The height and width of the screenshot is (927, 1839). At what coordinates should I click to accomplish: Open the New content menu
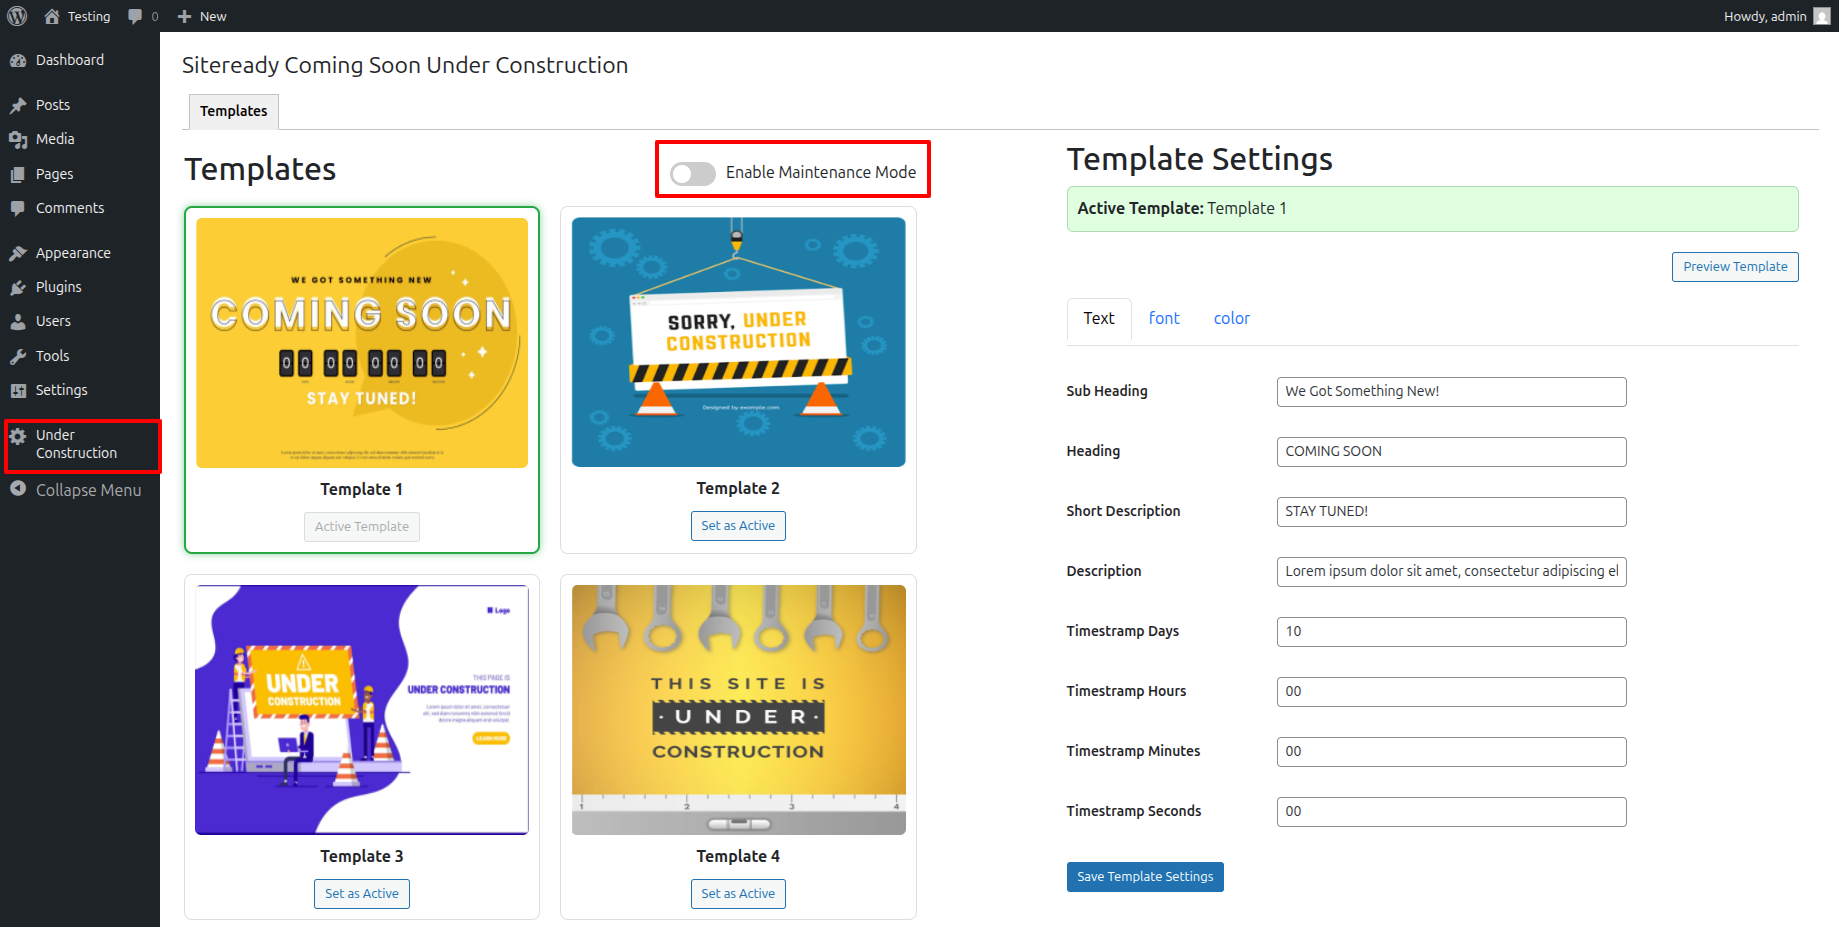(202, 16)
